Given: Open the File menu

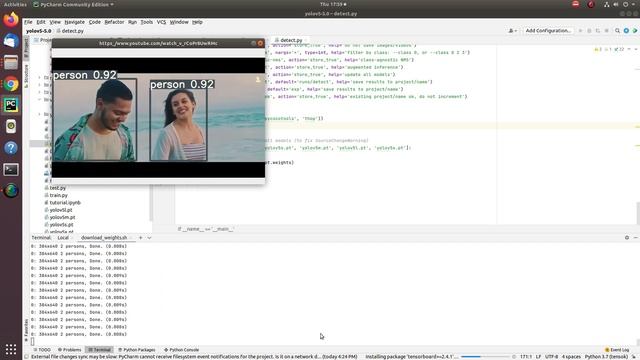Looking at the screenshot, I should (x=28, y=22).
